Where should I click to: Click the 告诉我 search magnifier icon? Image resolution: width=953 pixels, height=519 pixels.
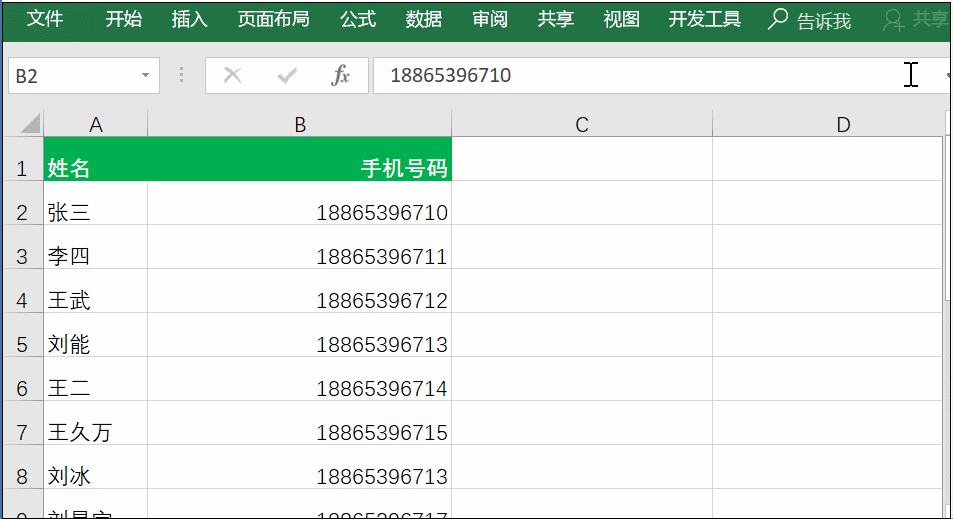tap(777, 19)
